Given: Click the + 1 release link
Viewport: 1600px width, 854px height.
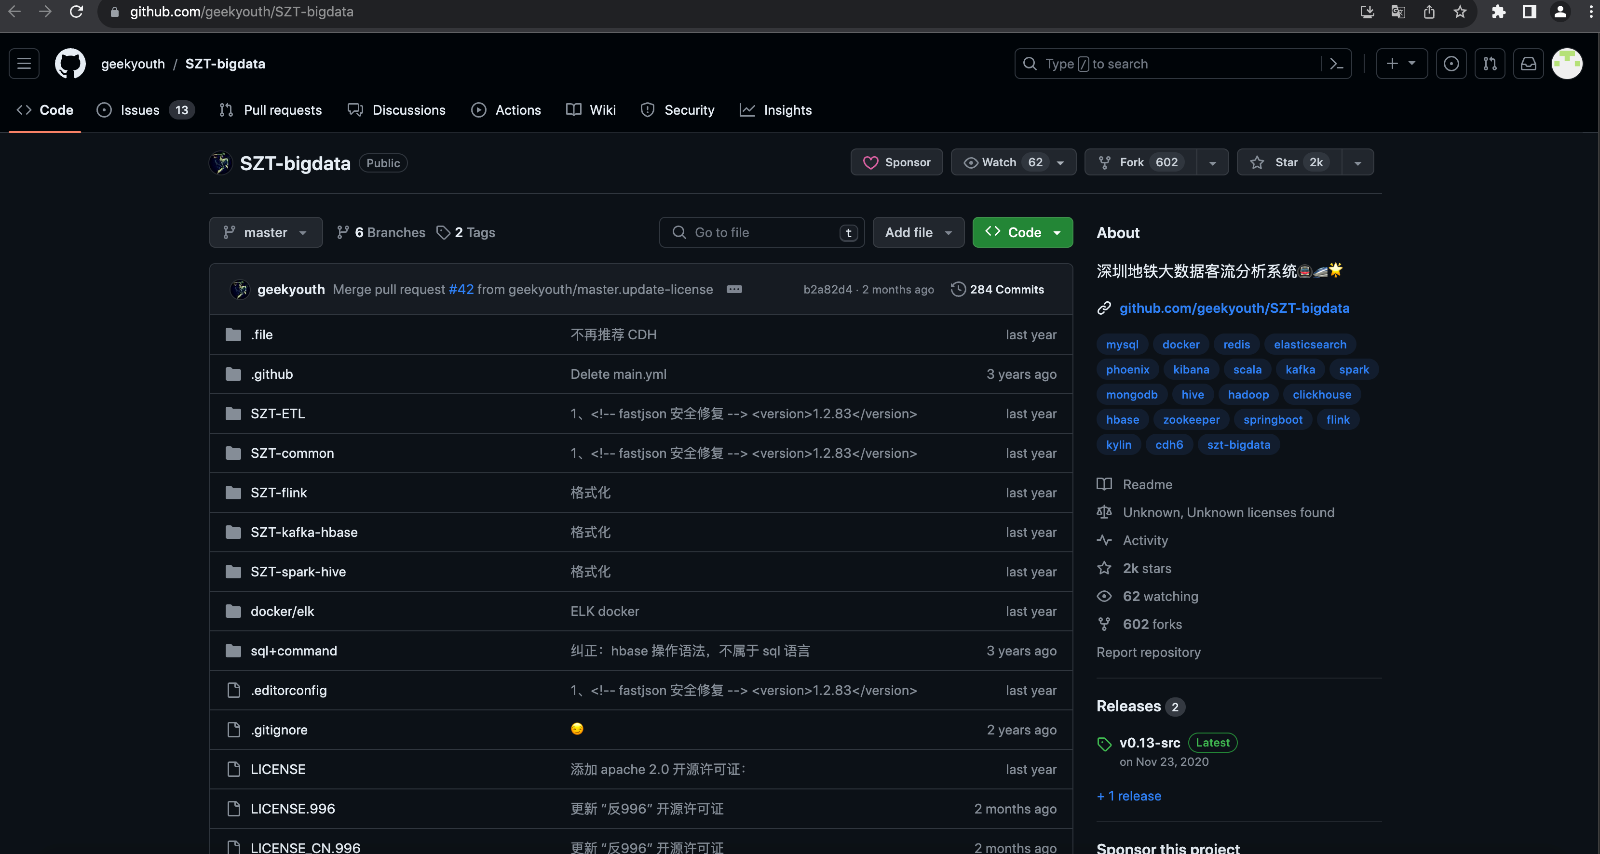Looking at the screenshot, I should click(1129, 796).
